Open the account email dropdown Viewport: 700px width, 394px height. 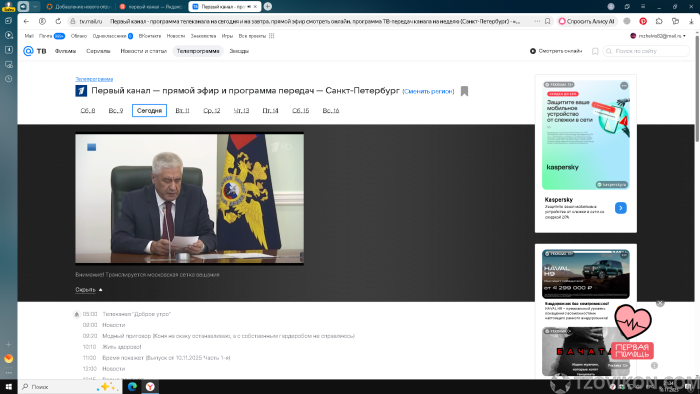point(658,36)
